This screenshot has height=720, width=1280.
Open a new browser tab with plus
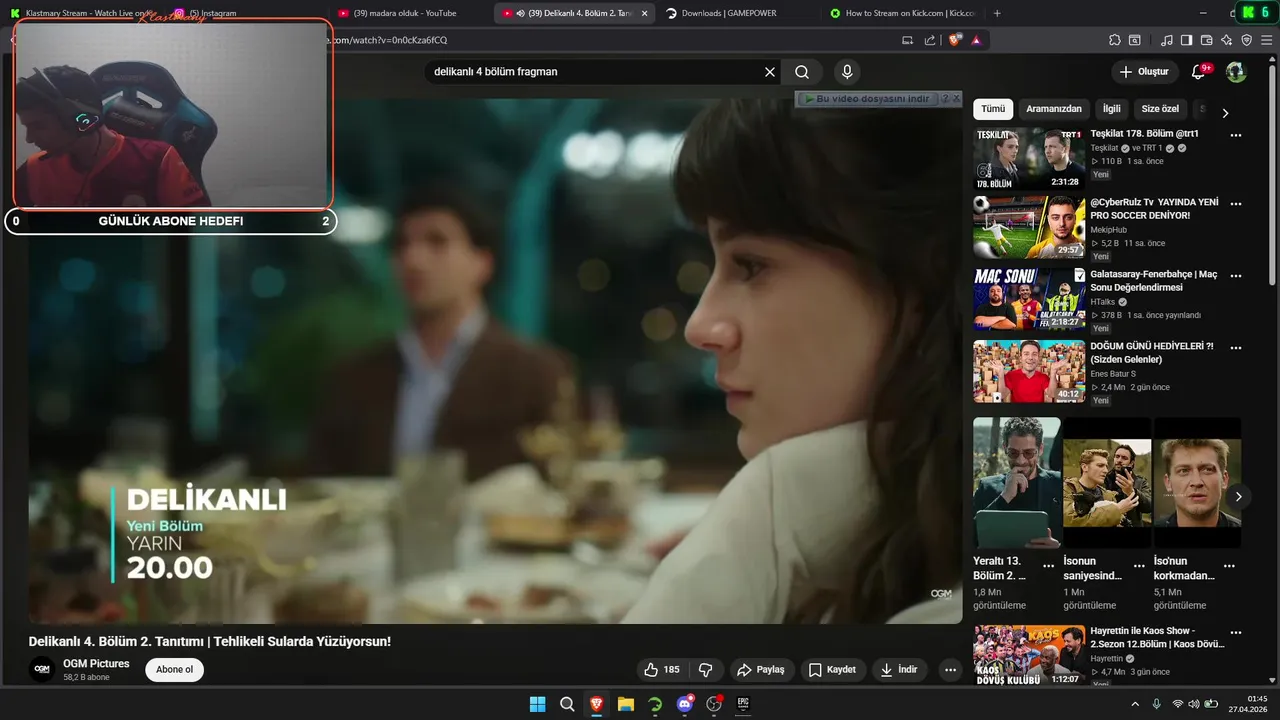coord(997,13)
